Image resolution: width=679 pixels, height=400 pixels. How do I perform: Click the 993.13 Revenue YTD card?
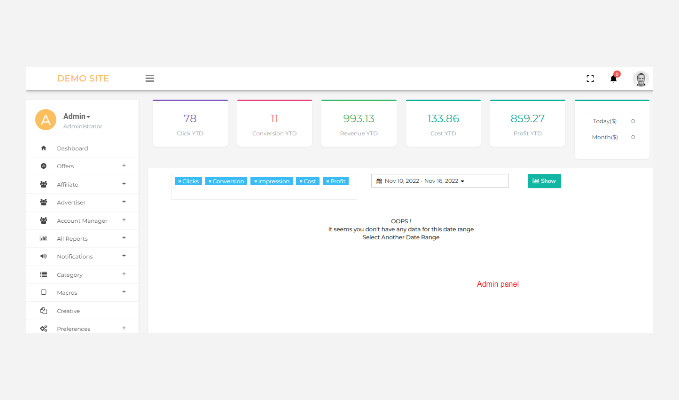pos(359,123)
